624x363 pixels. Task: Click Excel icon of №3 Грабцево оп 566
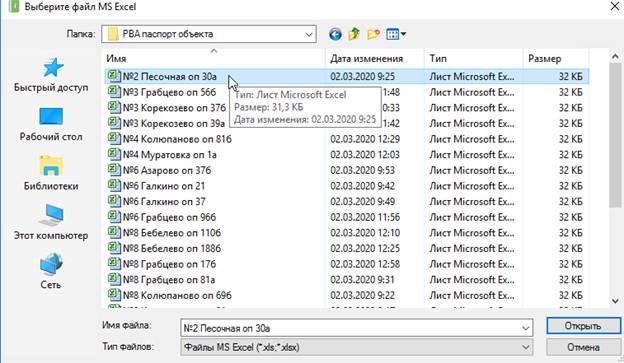pos(114,92)
